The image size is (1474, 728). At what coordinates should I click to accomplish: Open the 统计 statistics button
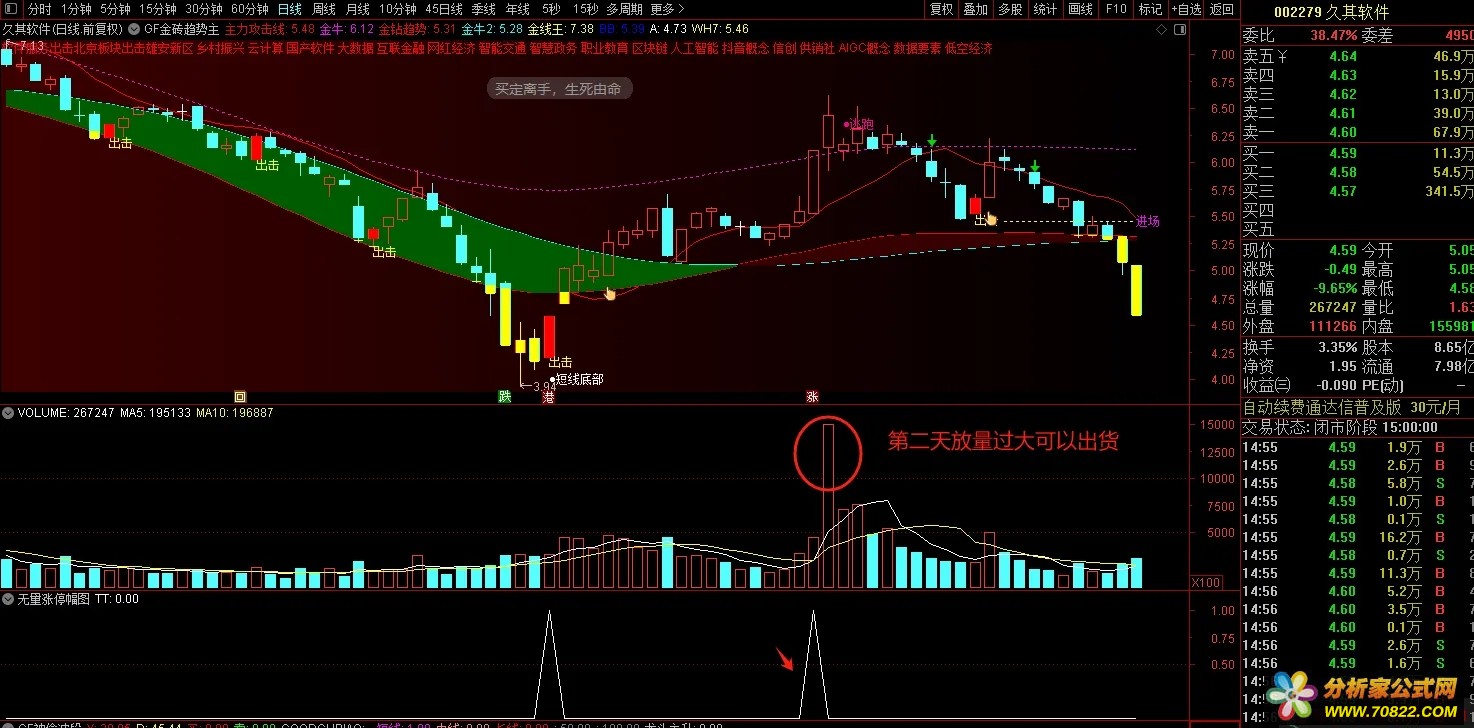click(x=1045, y=9)
